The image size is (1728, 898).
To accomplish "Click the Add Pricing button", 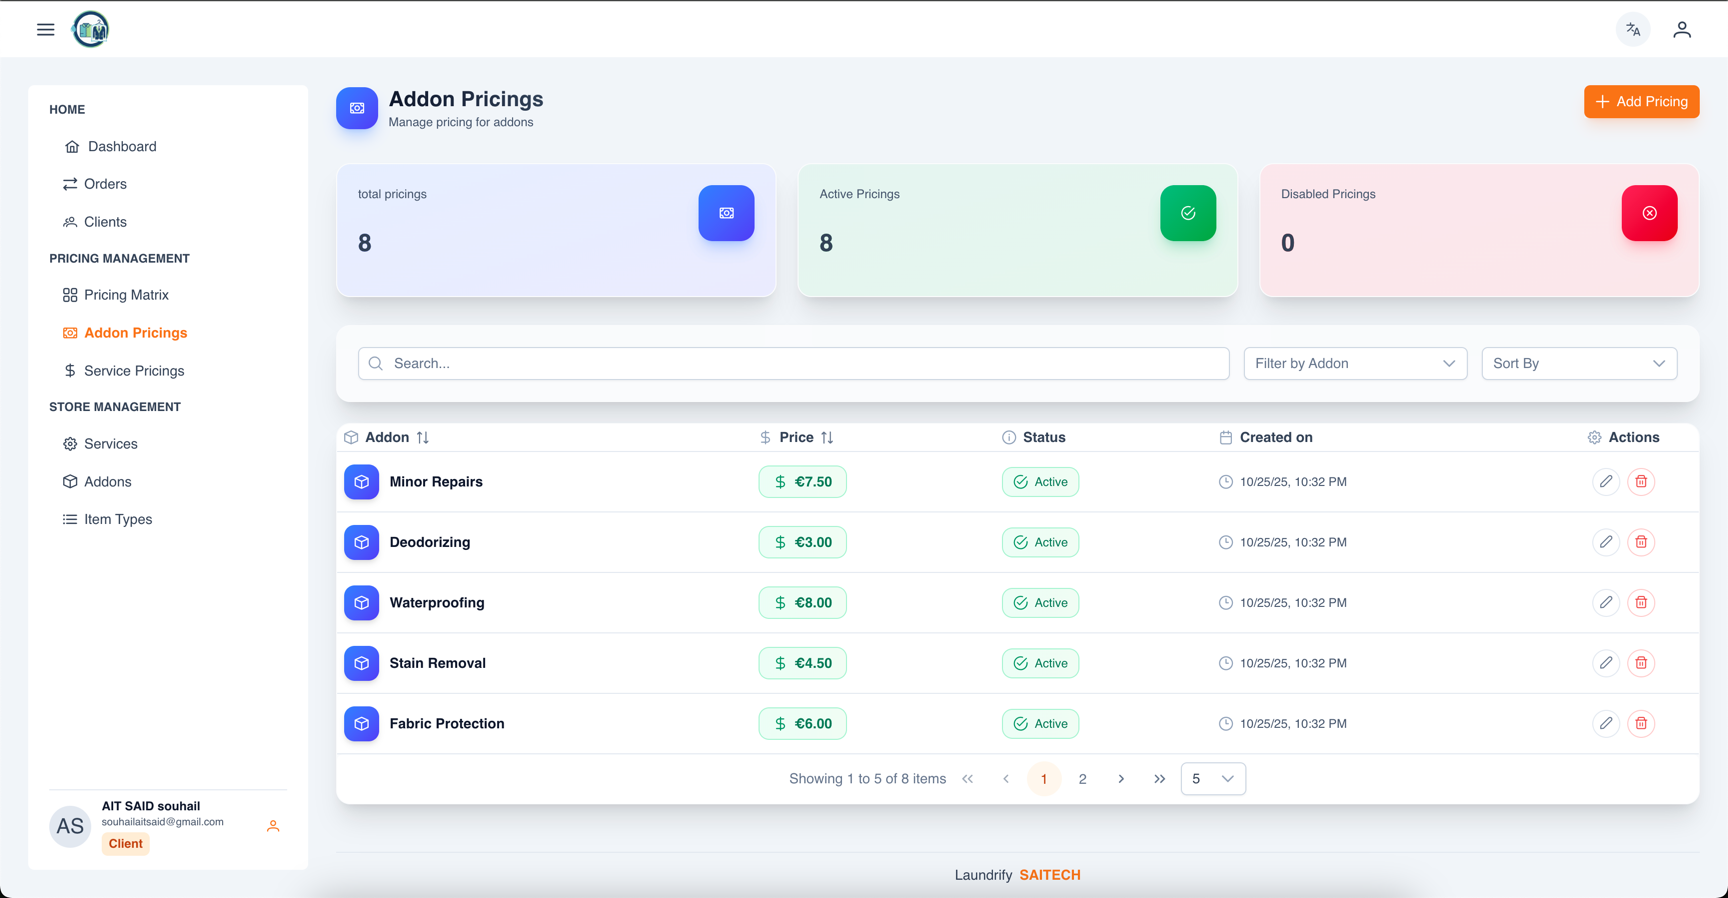I will [x=1641, y=102].
